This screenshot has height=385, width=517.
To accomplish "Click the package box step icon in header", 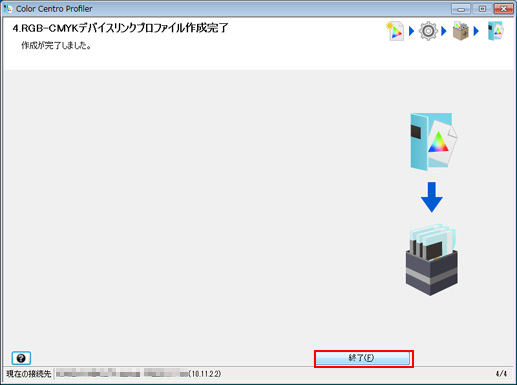I will (x=461, y=31).
